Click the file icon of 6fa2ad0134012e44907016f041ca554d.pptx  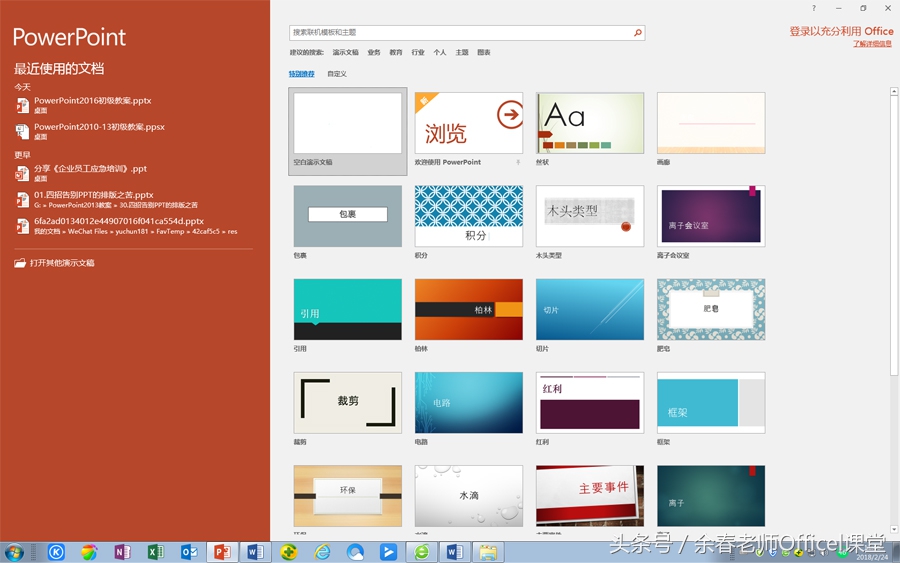(22, 226)
